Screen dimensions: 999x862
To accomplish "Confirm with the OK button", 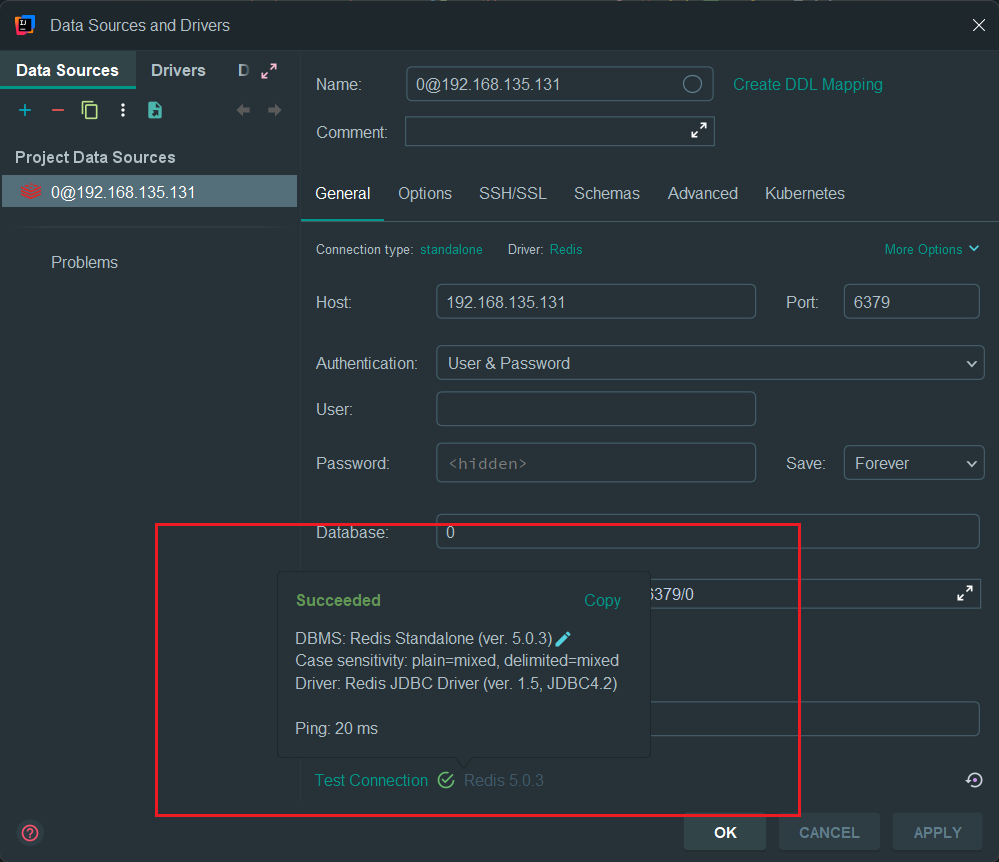I will coord(725,832).
